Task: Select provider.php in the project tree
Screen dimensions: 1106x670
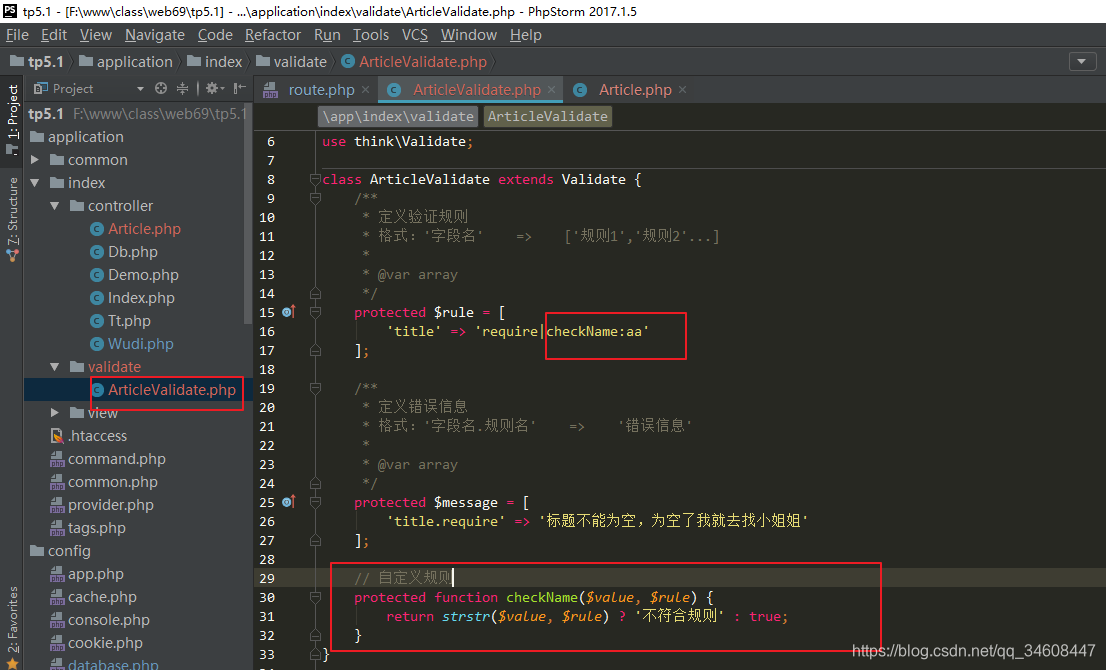Action: (x=102, y=505)
